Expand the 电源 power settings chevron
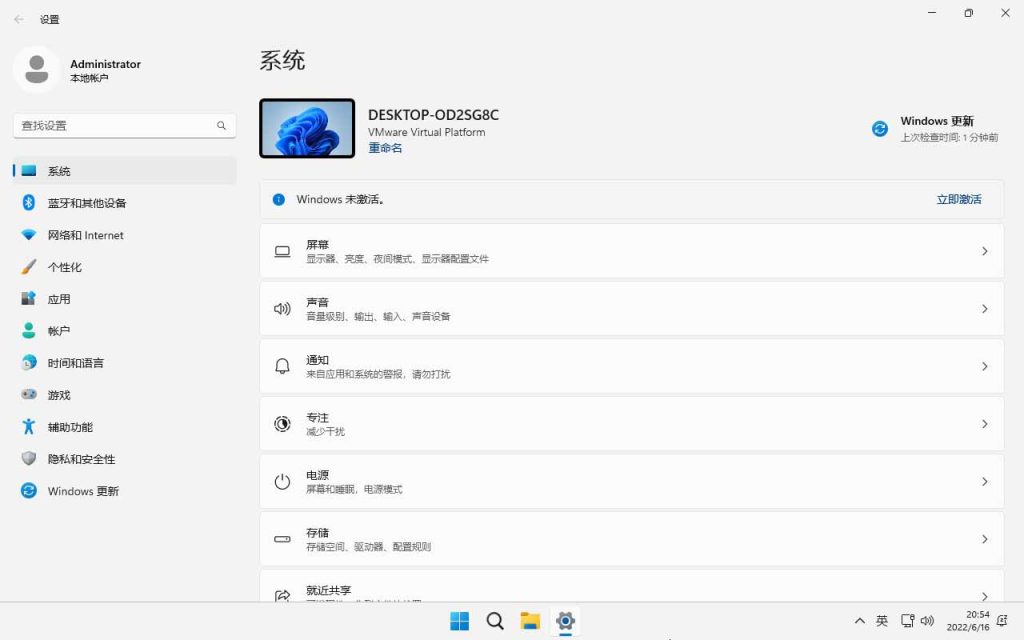The image size is (1024, 640). click(984, 482)
